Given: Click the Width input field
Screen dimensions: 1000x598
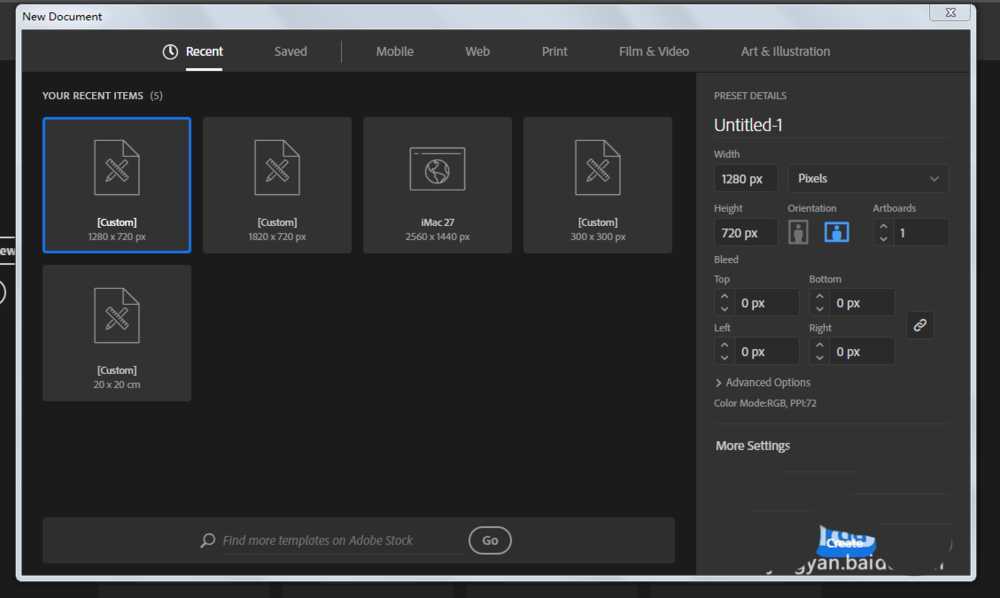Looking at the screenshot, I should click(x=745, y=179).
